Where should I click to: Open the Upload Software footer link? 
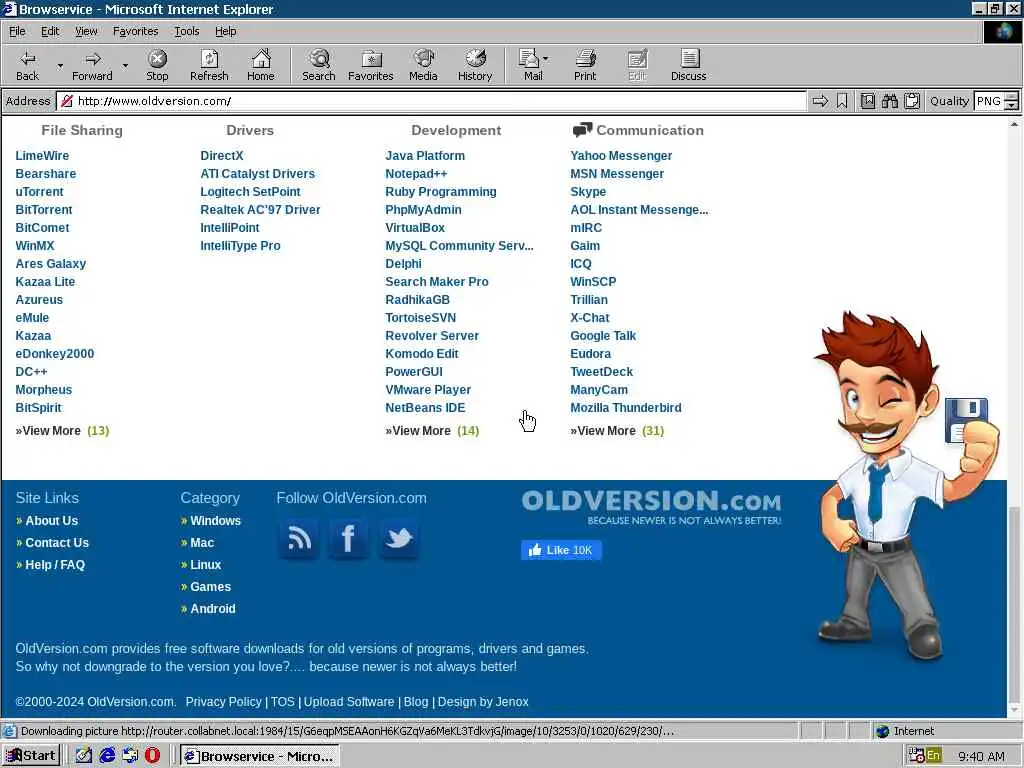click(x=349, y=701)
